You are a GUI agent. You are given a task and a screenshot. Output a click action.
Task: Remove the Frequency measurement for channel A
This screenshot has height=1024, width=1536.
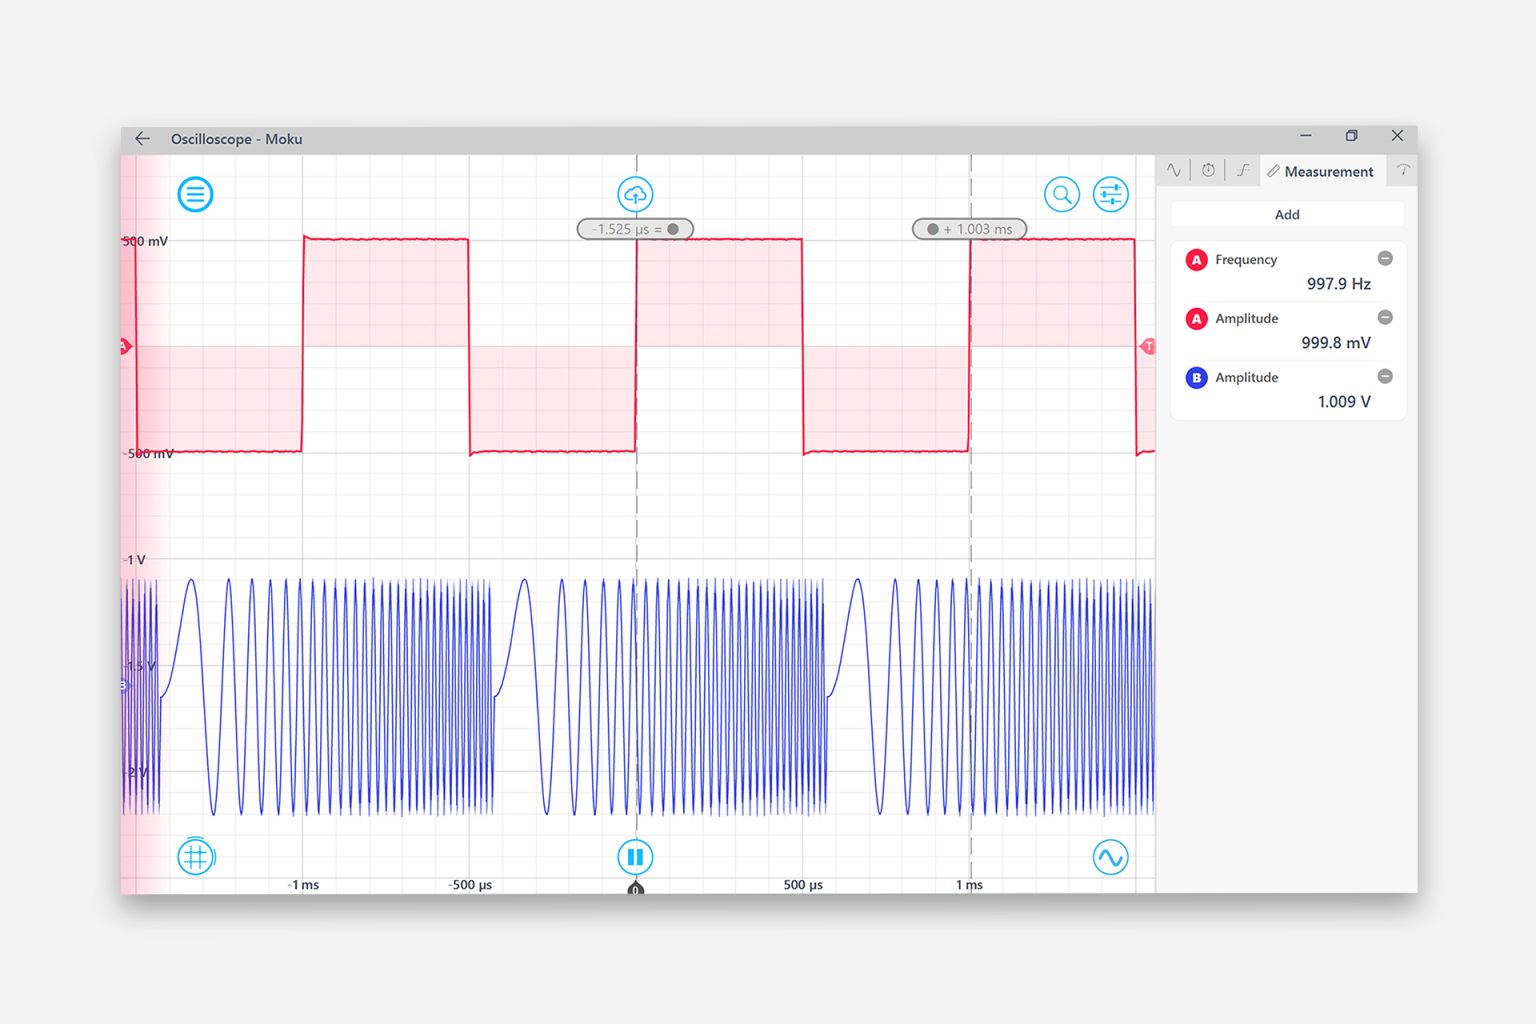(1385, 258)
